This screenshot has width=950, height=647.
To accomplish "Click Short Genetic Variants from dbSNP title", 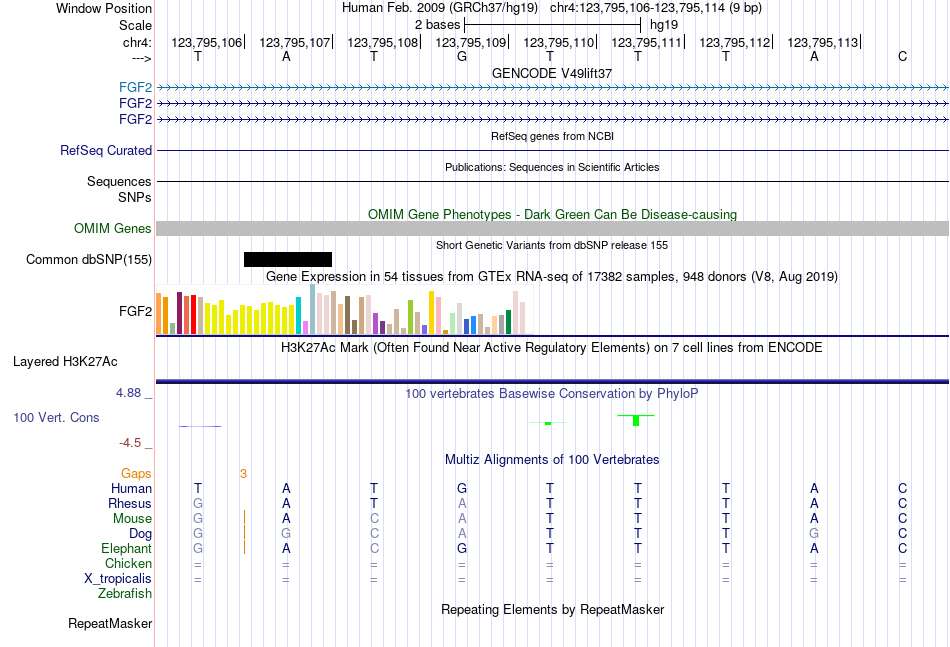I will pos(552,245).
